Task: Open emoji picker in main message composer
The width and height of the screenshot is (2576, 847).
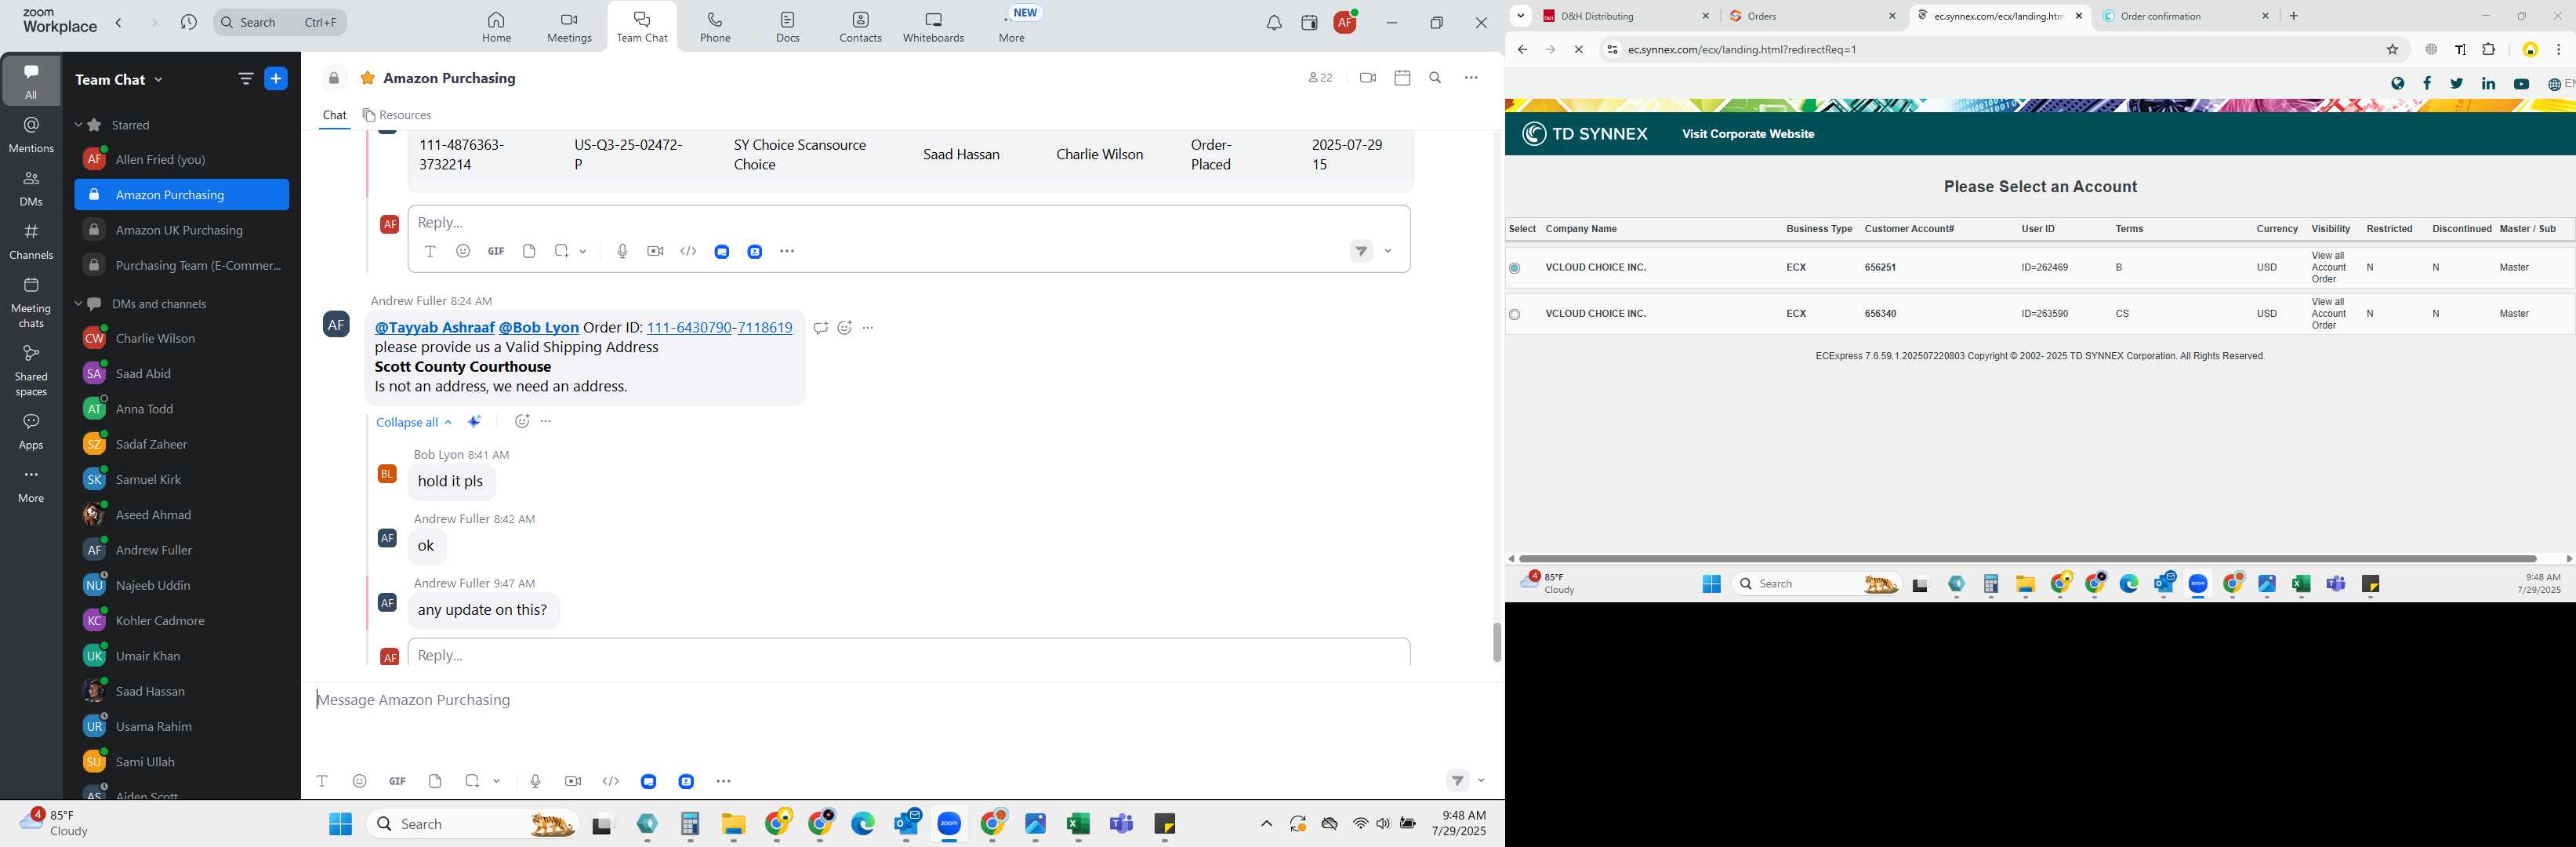Action: click(x=360, y=781)
